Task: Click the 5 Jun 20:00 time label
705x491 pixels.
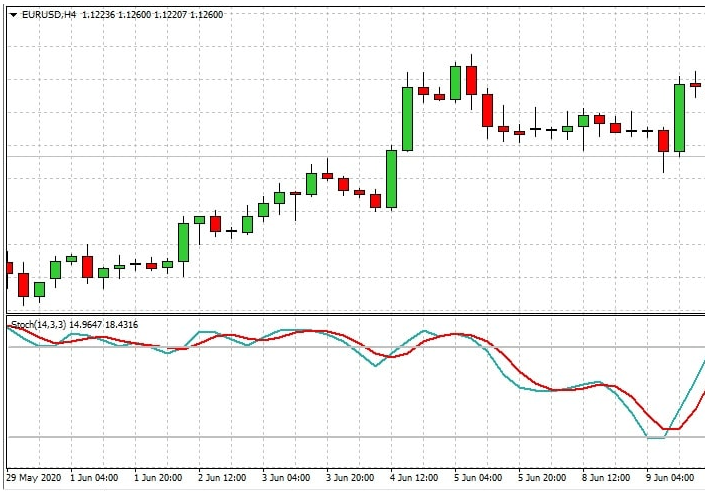Action: [x=544, y=478]
